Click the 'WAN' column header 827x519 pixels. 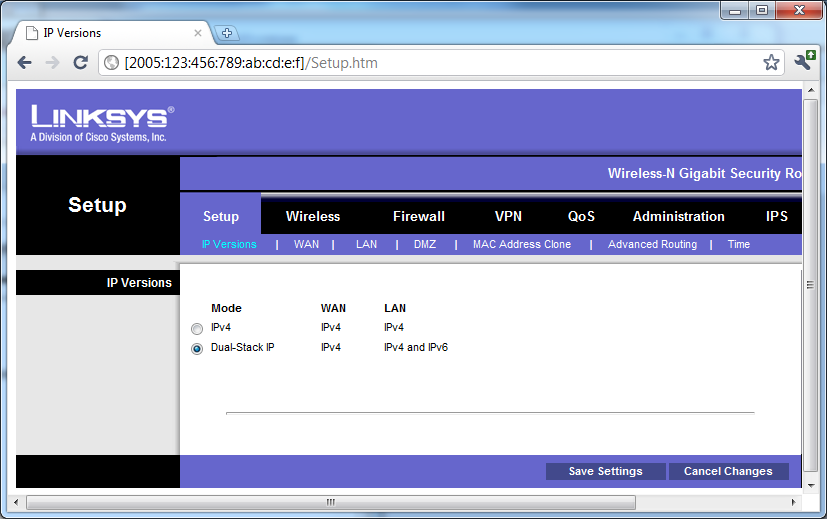coord(333,308)
